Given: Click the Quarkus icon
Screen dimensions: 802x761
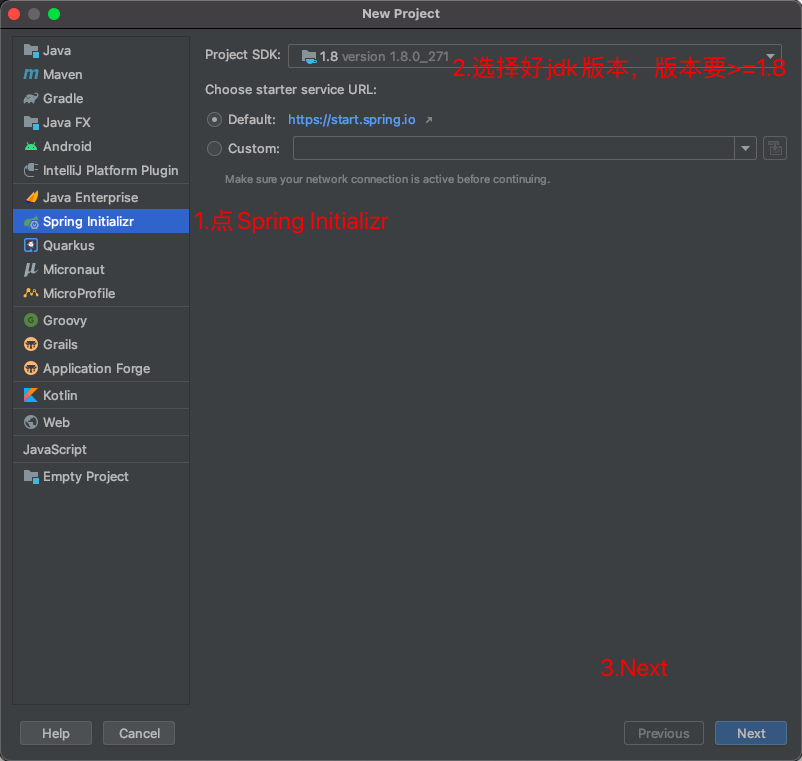Looking at the screenshot, I should point(31,245).
